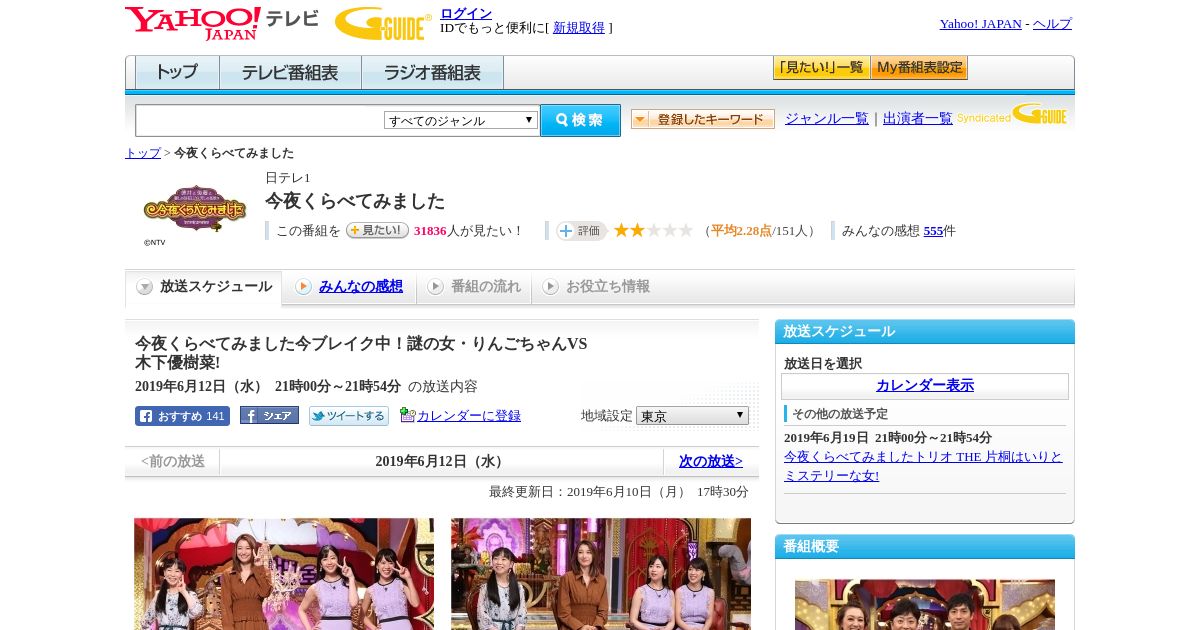Image resolution: width=1200 pixels, height=630 pixels.
Task: Click the カレンダーに登録 calendar icon
Action: coord(407,415)
